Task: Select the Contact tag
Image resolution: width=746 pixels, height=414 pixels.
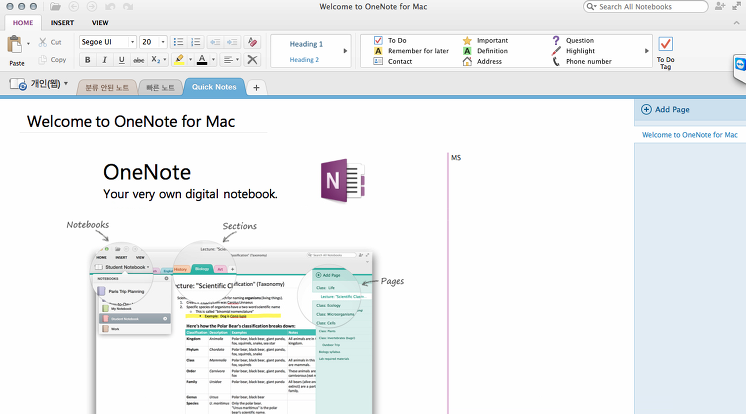Action: 393,61
